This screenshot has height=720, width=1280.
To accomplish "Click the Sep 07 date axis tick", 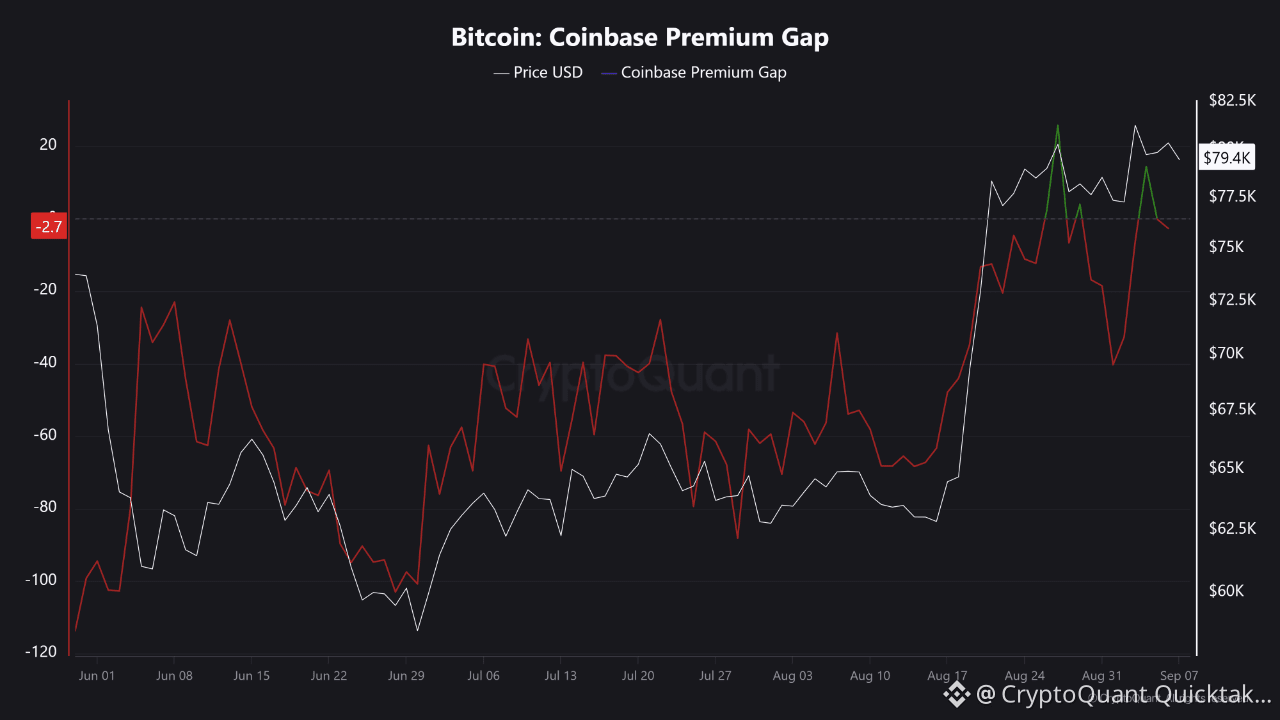I will click(1178, 676).
